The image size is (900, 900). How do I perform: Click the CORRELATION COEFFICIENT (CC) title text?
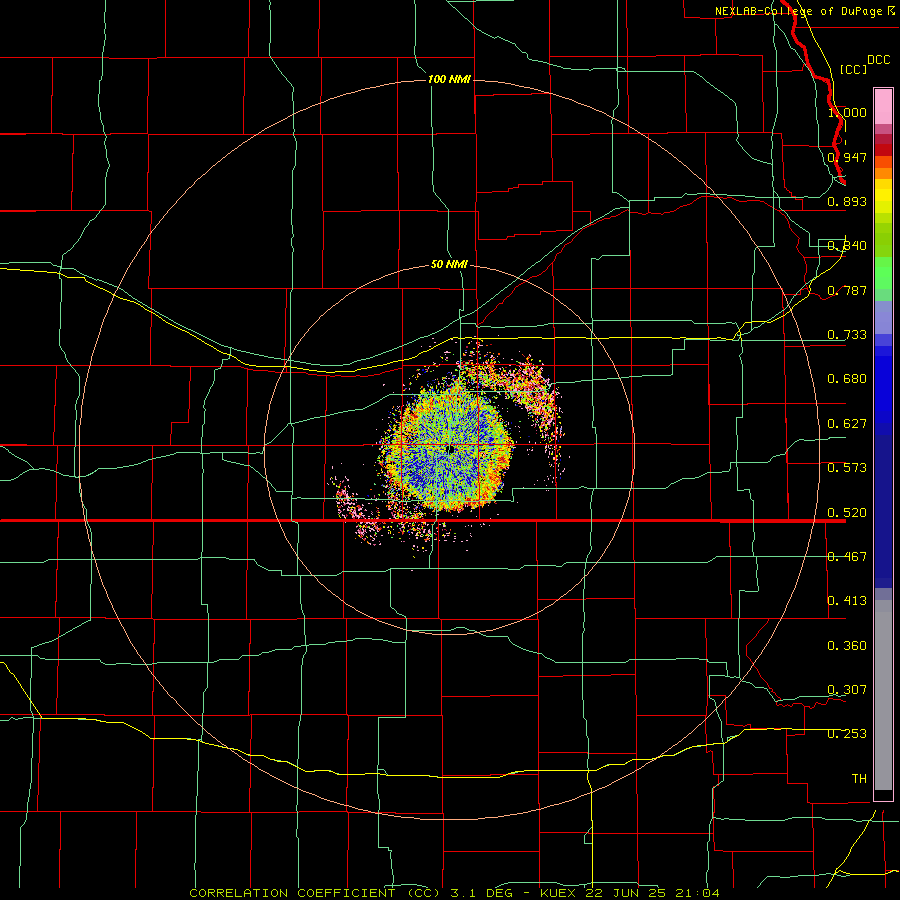[x=315, y=893]
